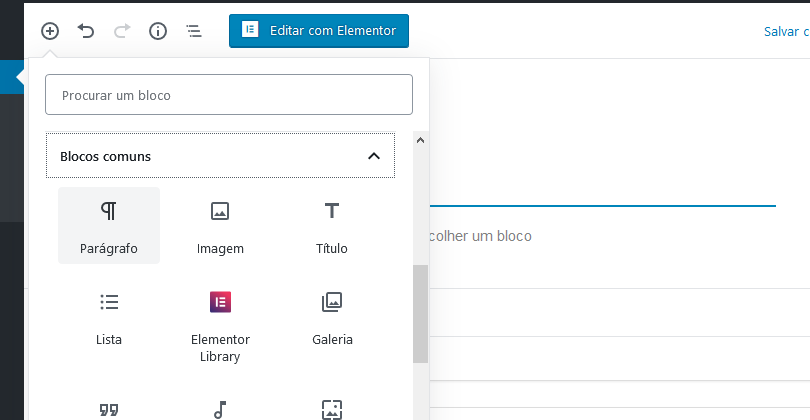The image size is (810, 420).
Task: Click the redo arrow icon
Action: [122, 31]
